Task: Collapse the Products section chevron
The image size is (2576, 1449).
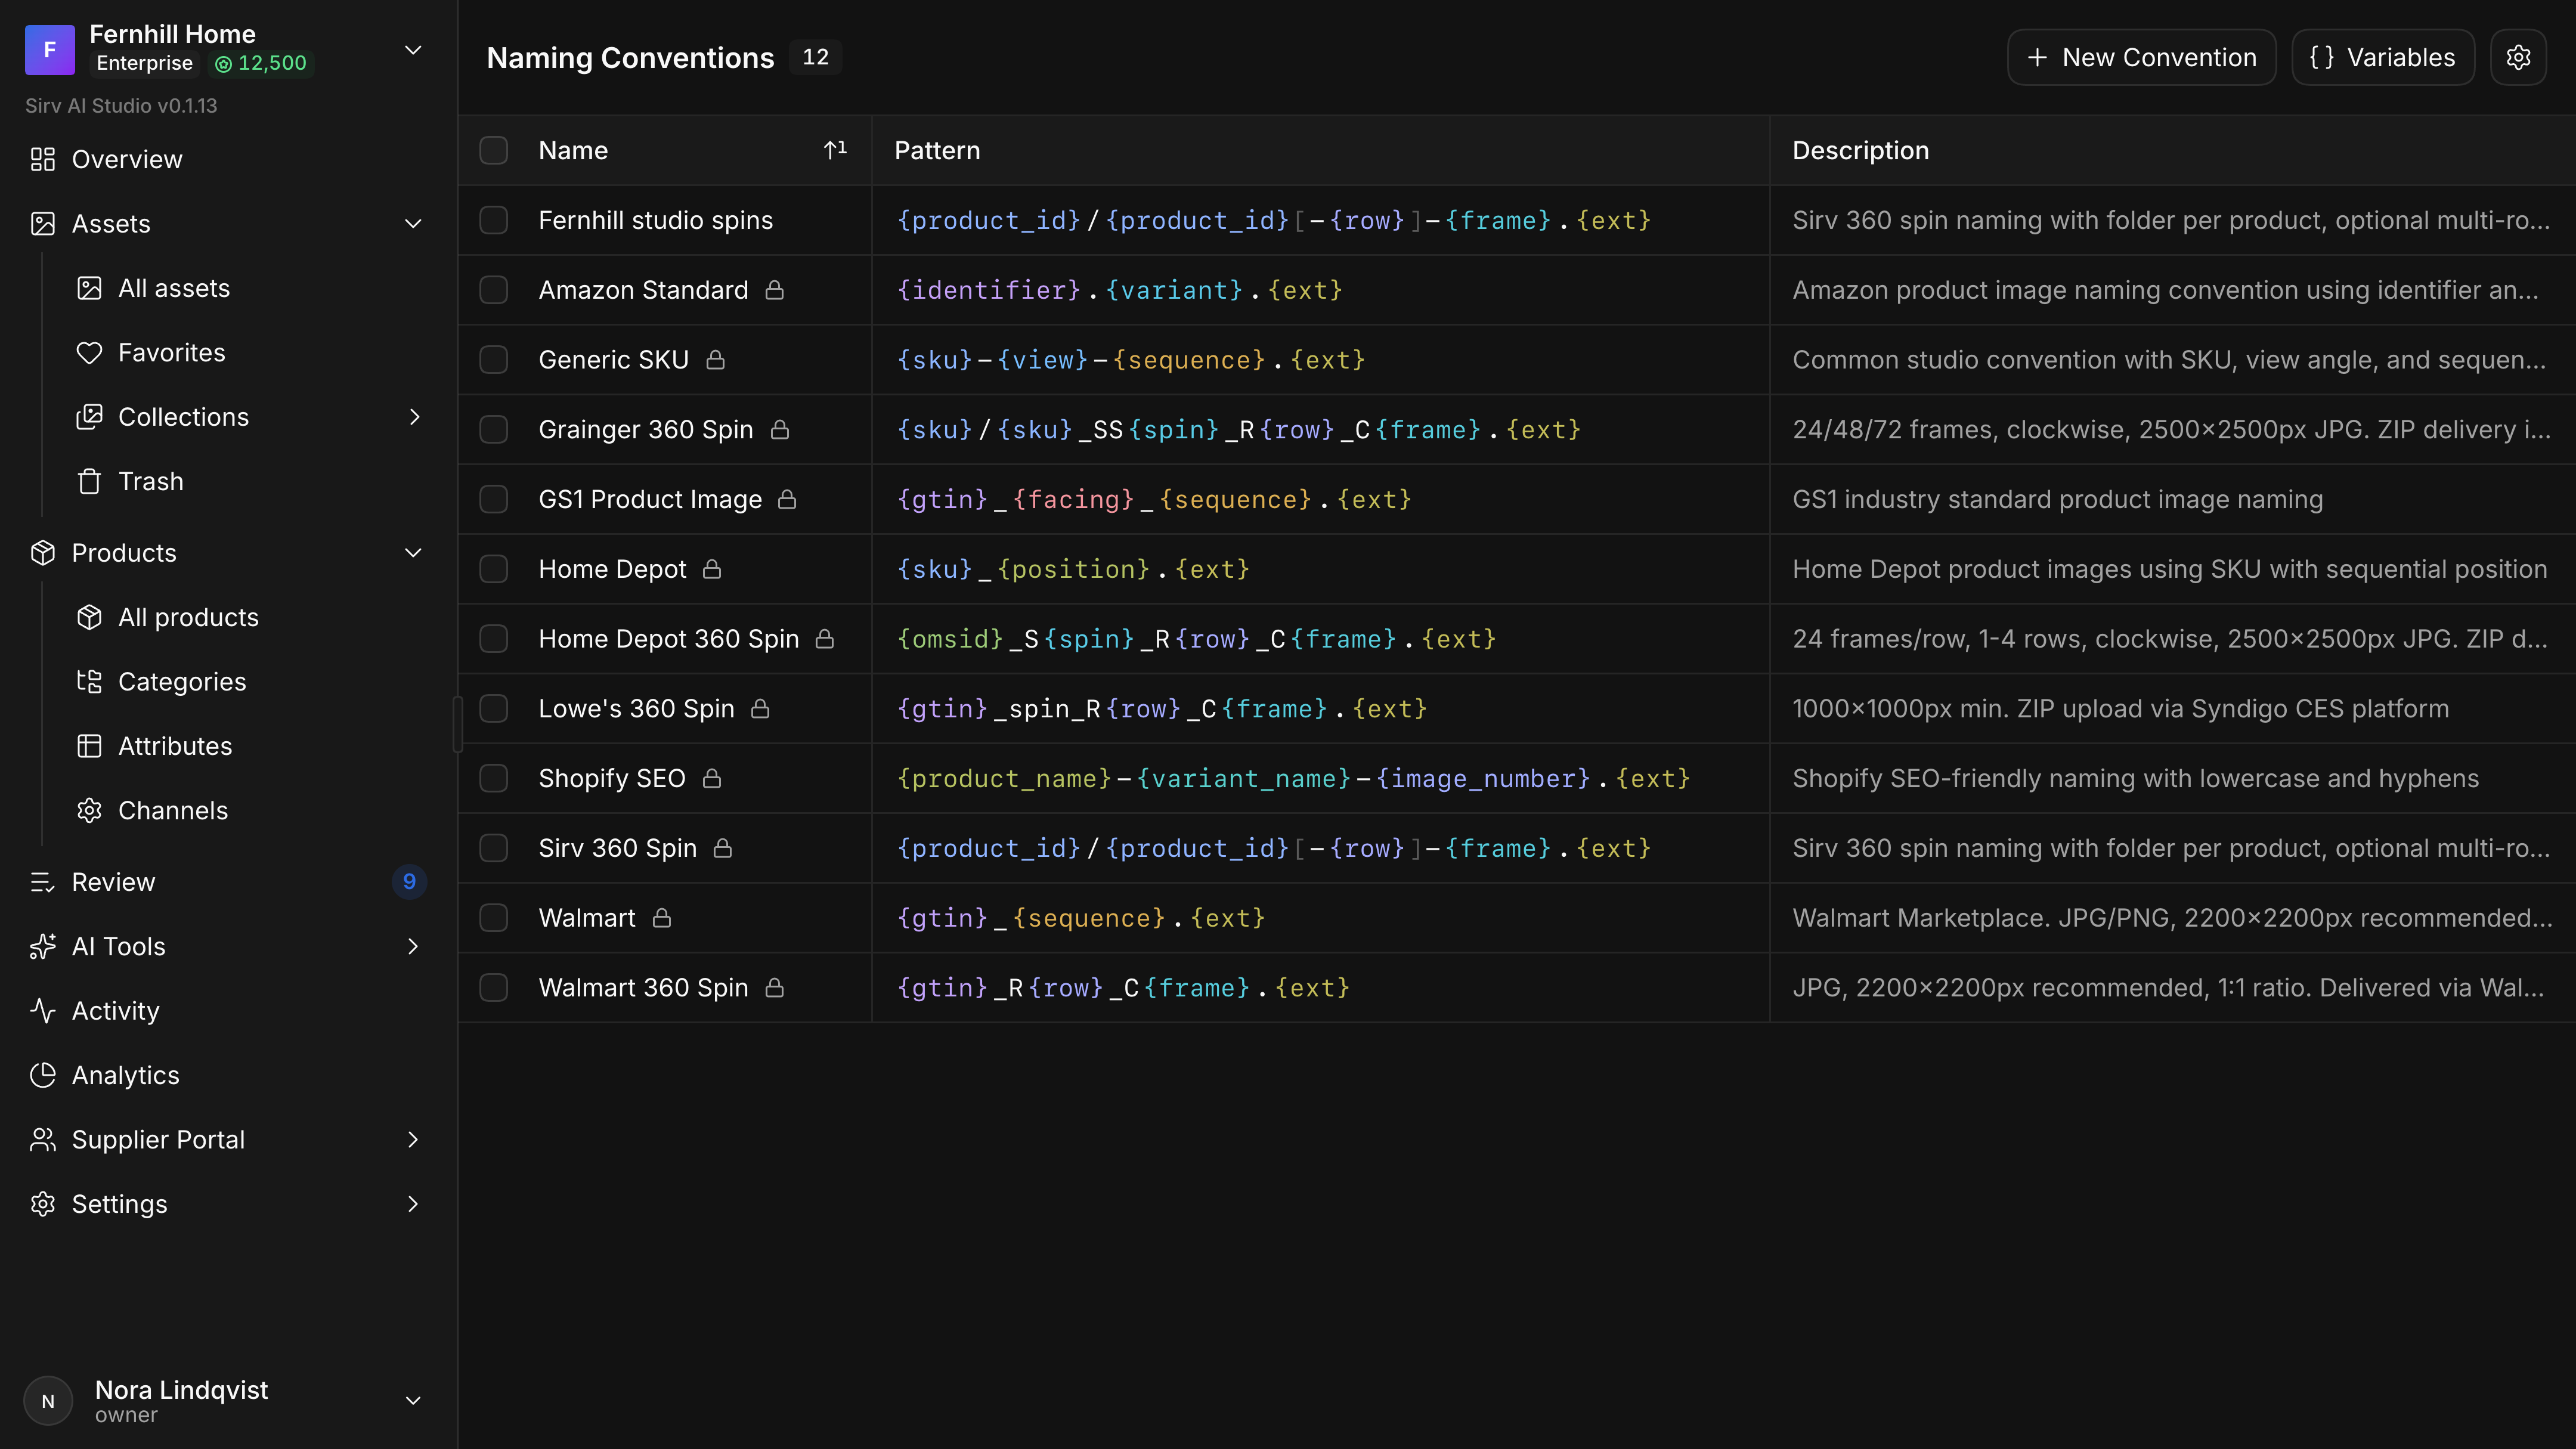Action: [x=413, y=553]
